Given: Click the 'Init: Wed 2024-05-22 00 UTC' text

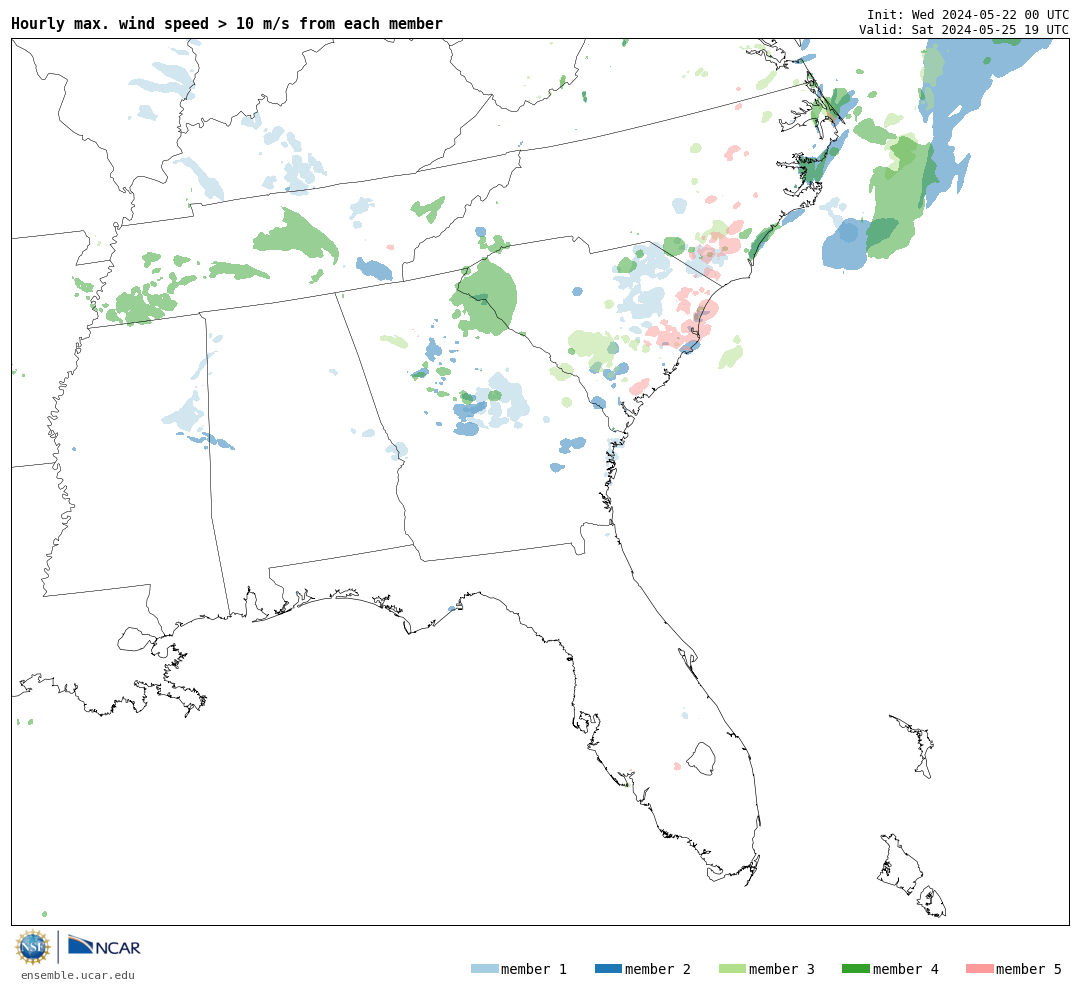Looking at the screenshot, I should pos(968,14).
